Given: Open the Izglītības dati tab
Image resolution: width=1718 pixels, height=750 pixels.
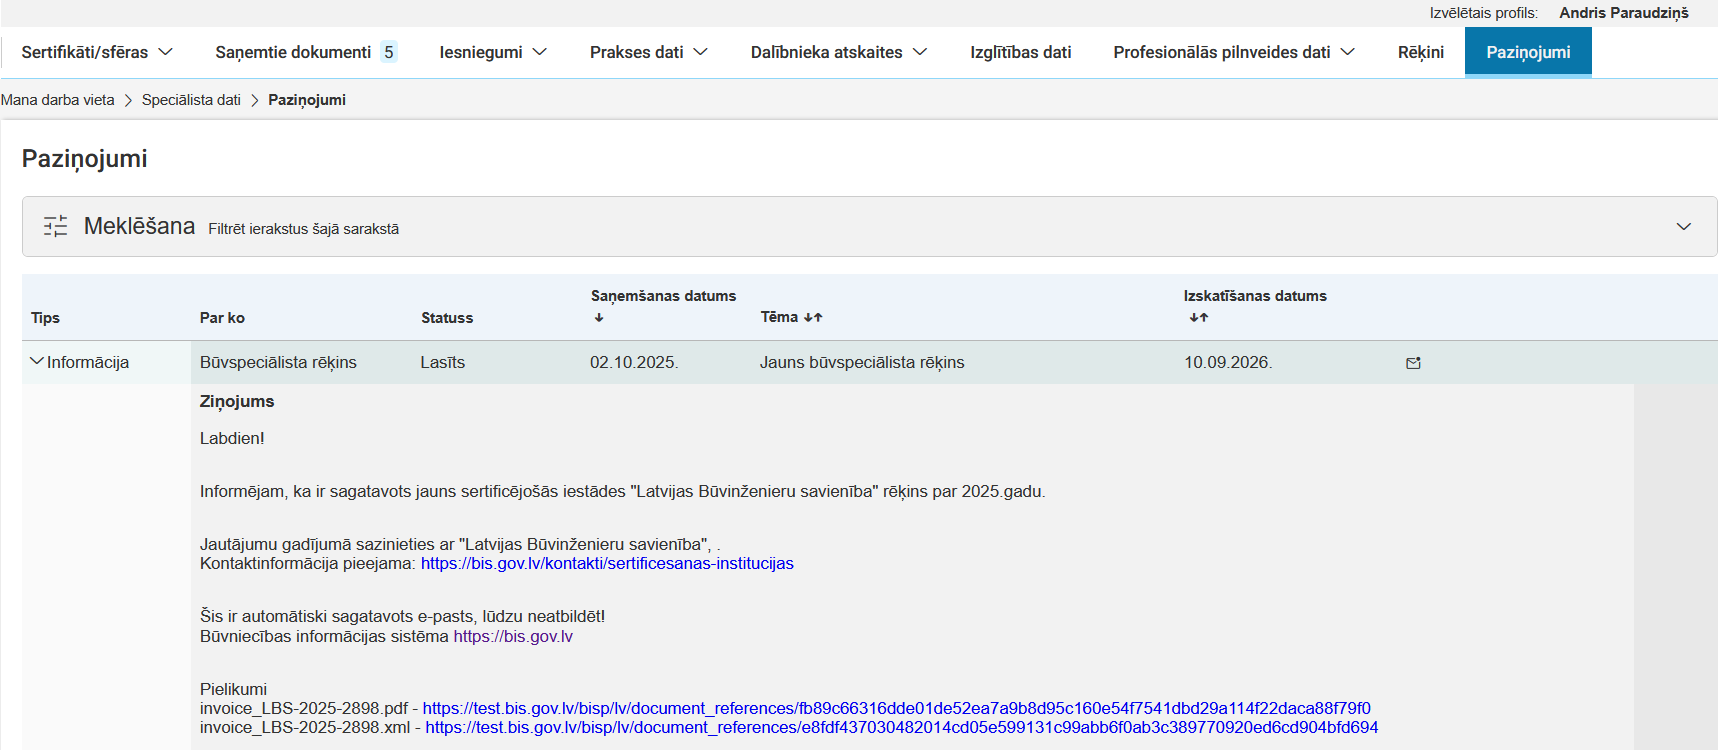Looking at the screenshot, I should (x=1020, y=52).
